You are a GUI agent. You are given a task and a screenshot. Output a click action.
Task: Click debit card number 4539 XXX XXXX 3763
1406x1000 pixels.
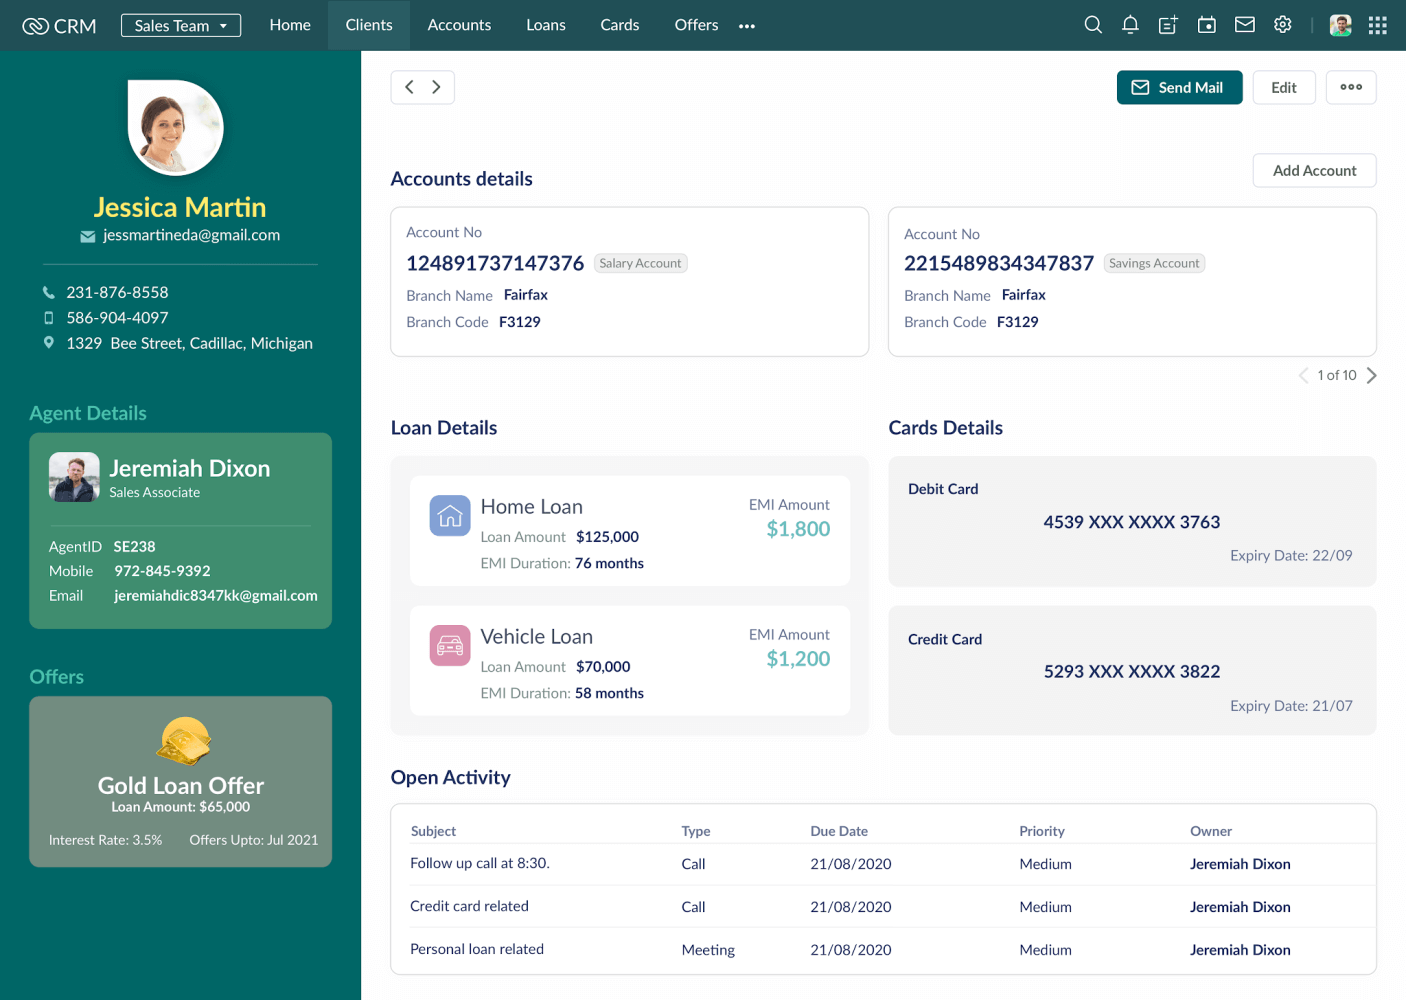tap(1132, 522)
